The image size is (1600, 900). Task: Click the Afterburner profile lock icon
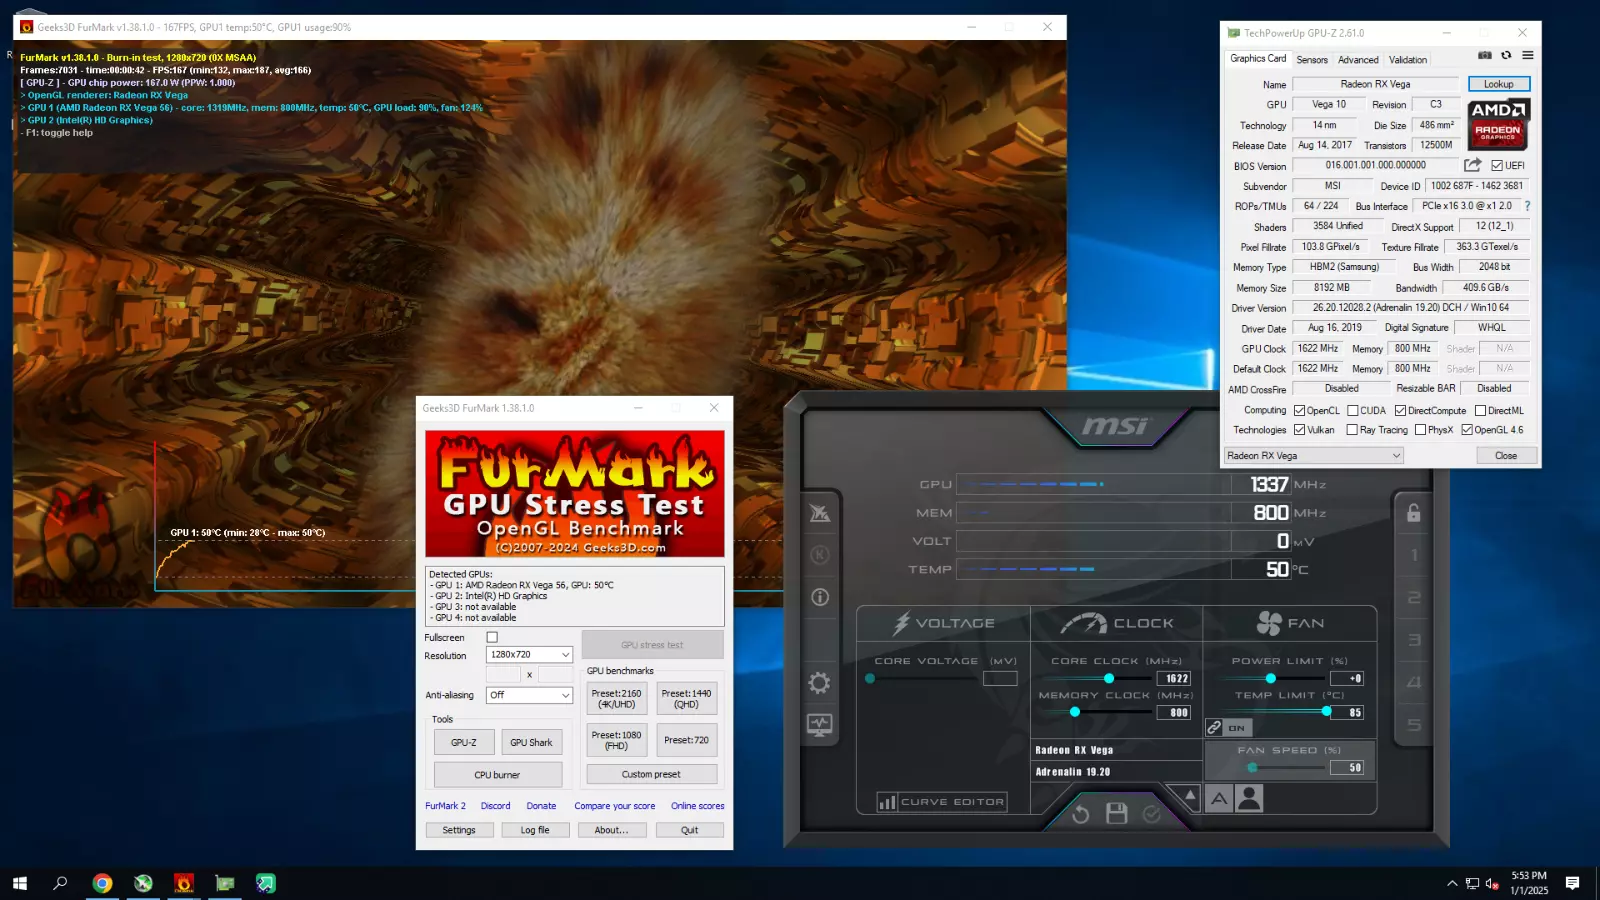coord(1413,513)
